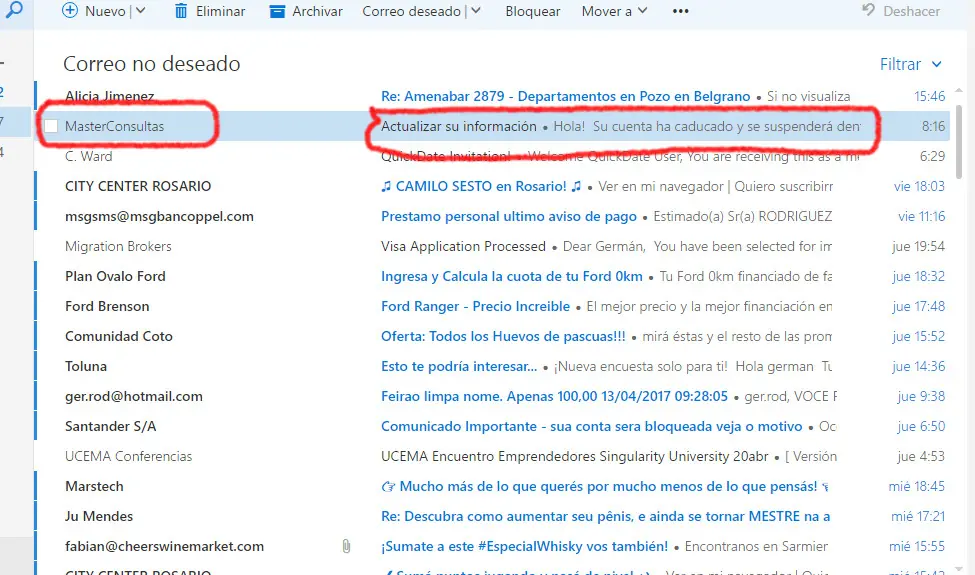Select sender Plan Ovalo Ford
975x575 pixels.
(x=115, y=276)
